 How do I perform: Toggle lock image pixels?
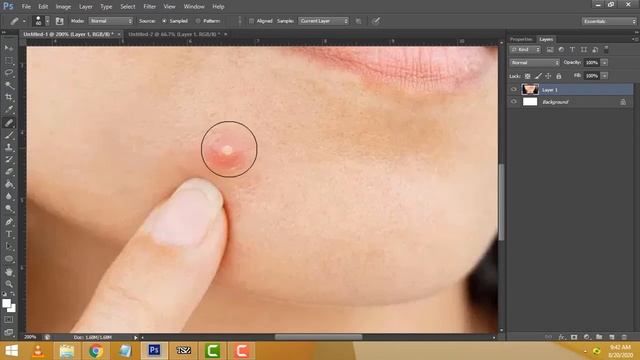[538, 76]
